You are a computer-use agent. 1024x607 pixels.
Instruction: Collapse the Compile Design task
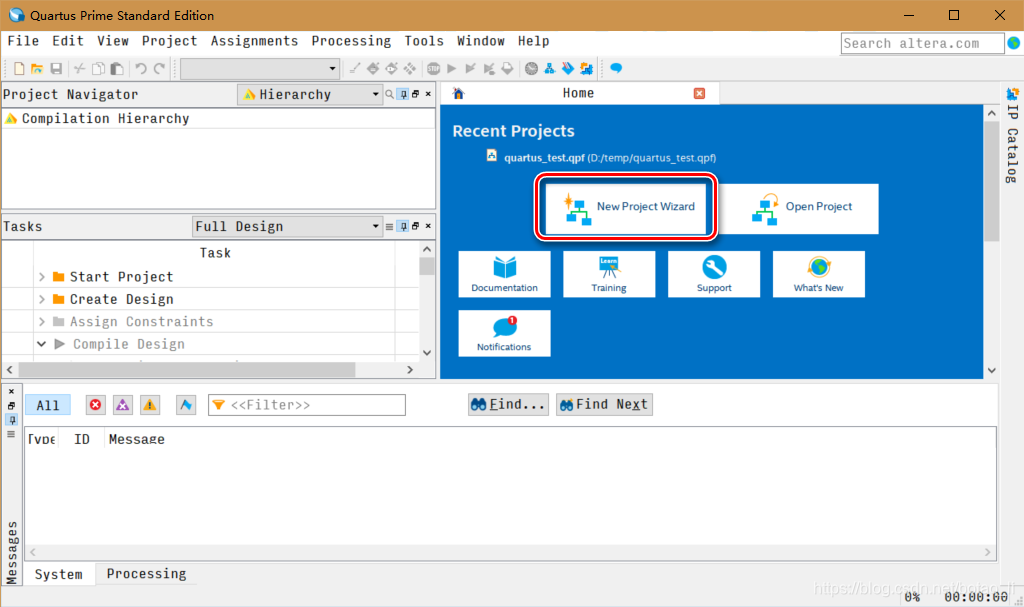(x=42, y=344)
